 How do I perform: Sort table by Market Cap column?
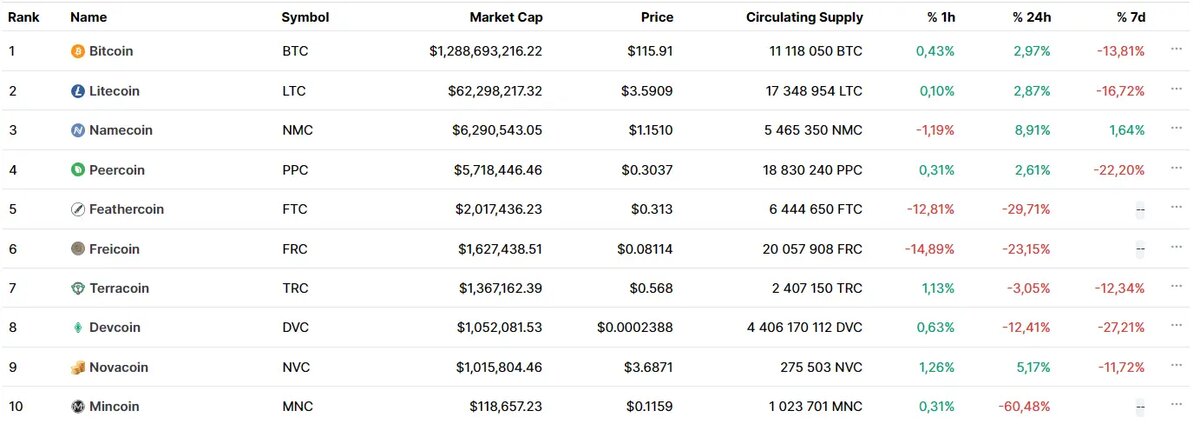[x=505, y=17]
